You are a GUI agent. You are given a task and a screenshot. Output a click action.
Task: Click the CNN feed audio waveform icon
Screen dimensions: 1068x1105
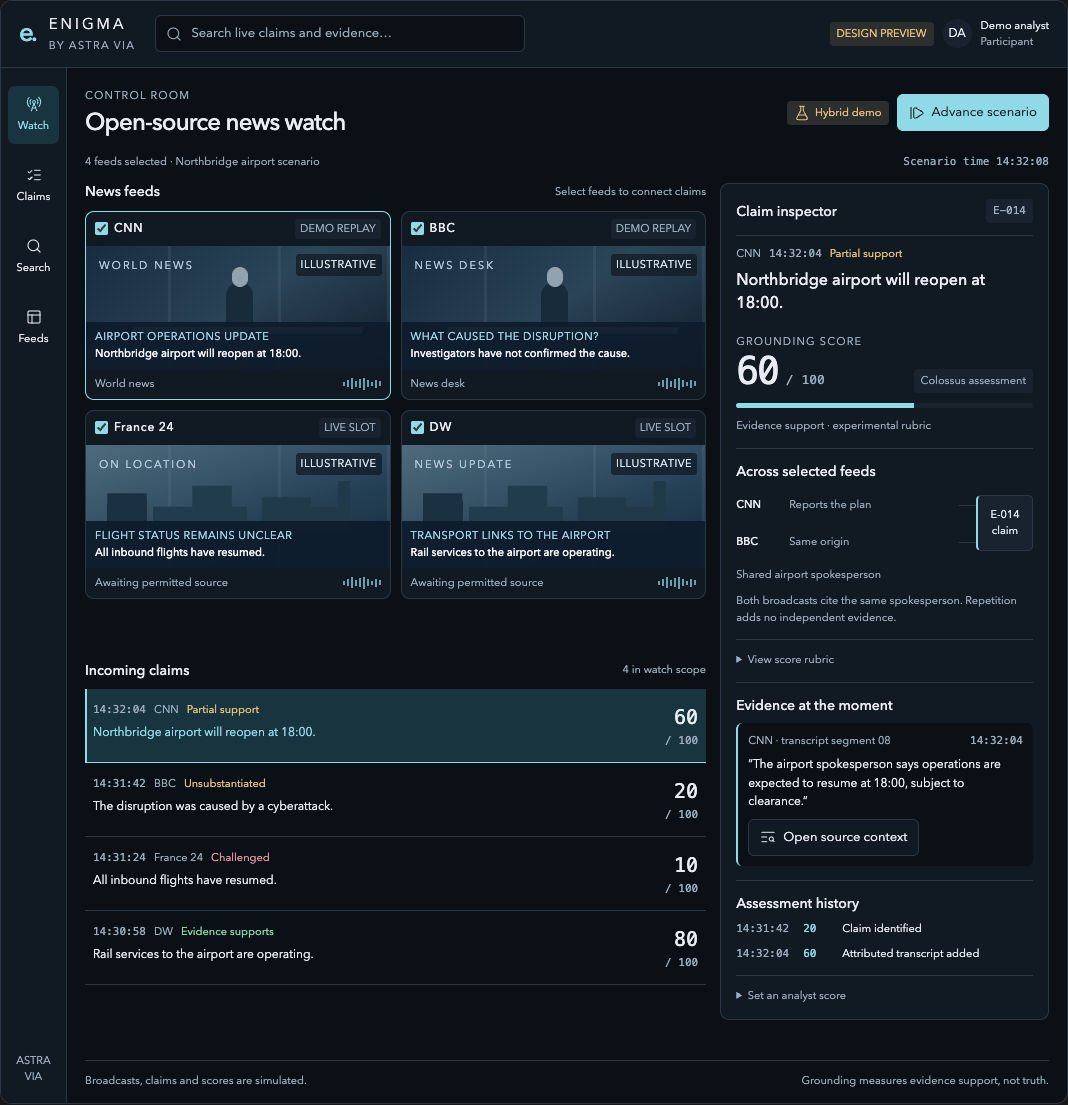coord(362,383)
